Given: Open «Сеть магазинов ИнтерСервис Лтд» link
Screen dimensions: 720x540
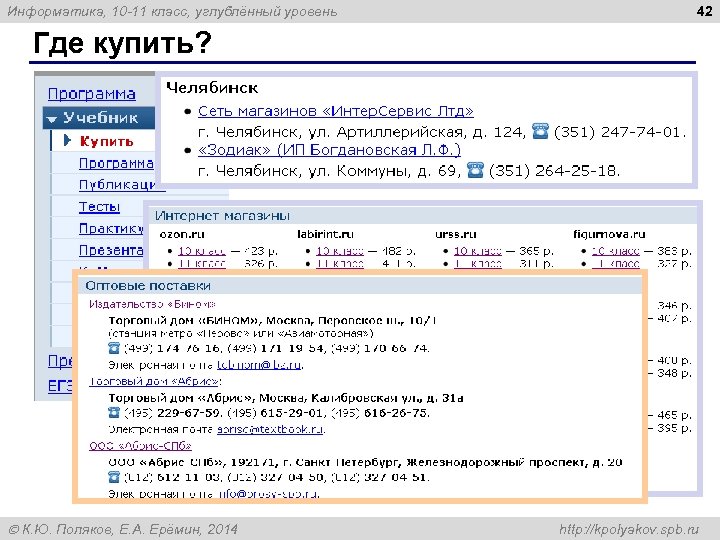Looking at the screenshot, I should (x=336, y=111).
